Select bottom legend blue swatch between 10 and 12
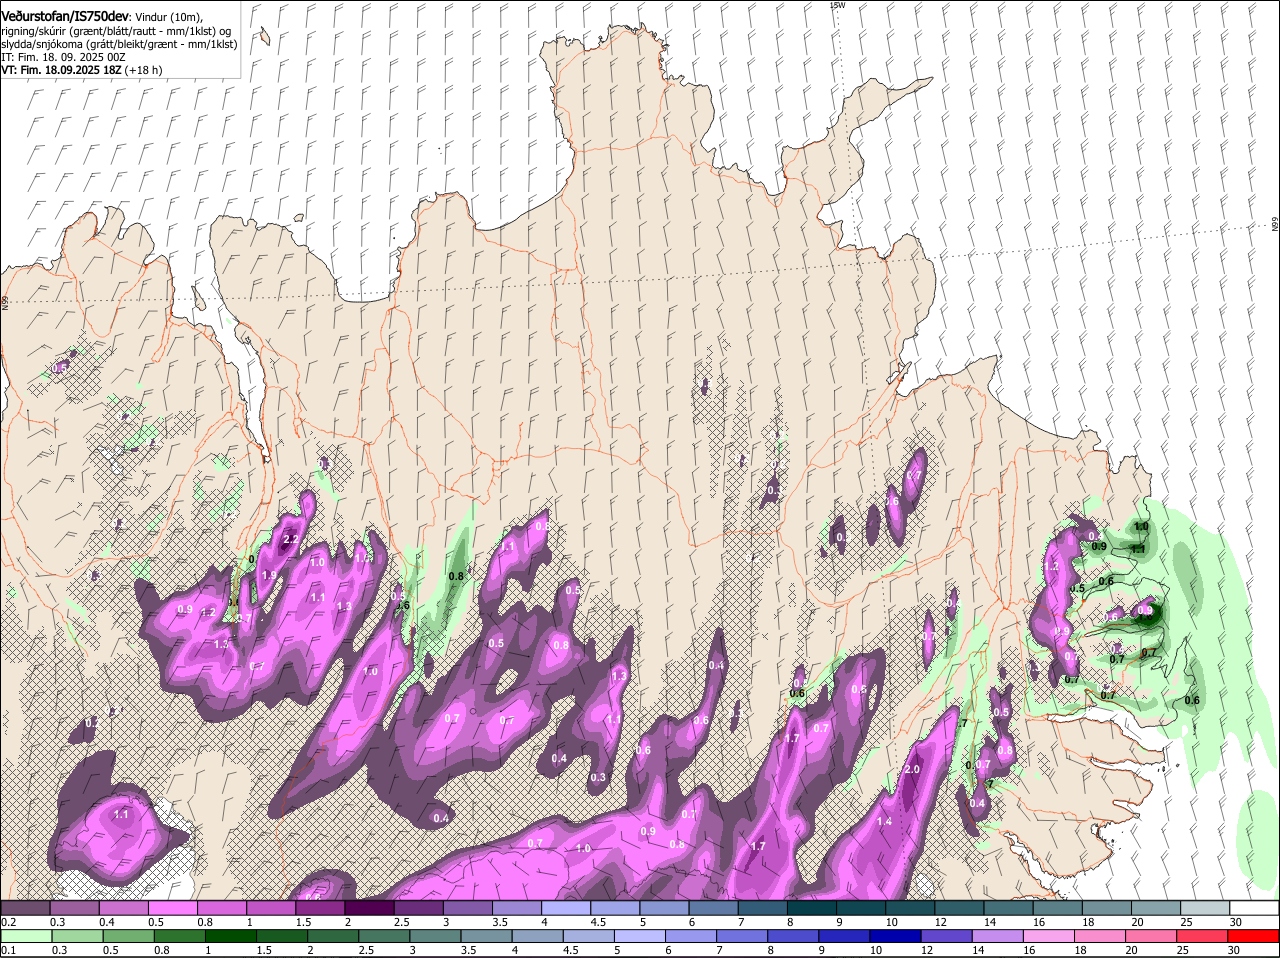The image size is (1280, 958). tap(897, 936)
